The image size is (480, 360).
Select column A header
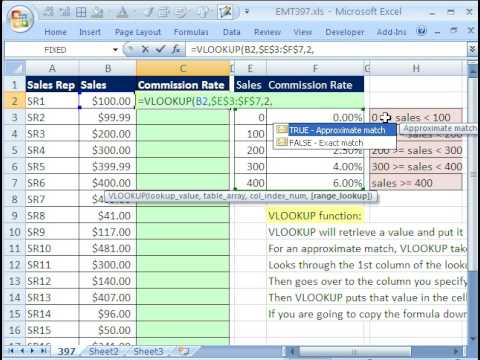[52, 68]
